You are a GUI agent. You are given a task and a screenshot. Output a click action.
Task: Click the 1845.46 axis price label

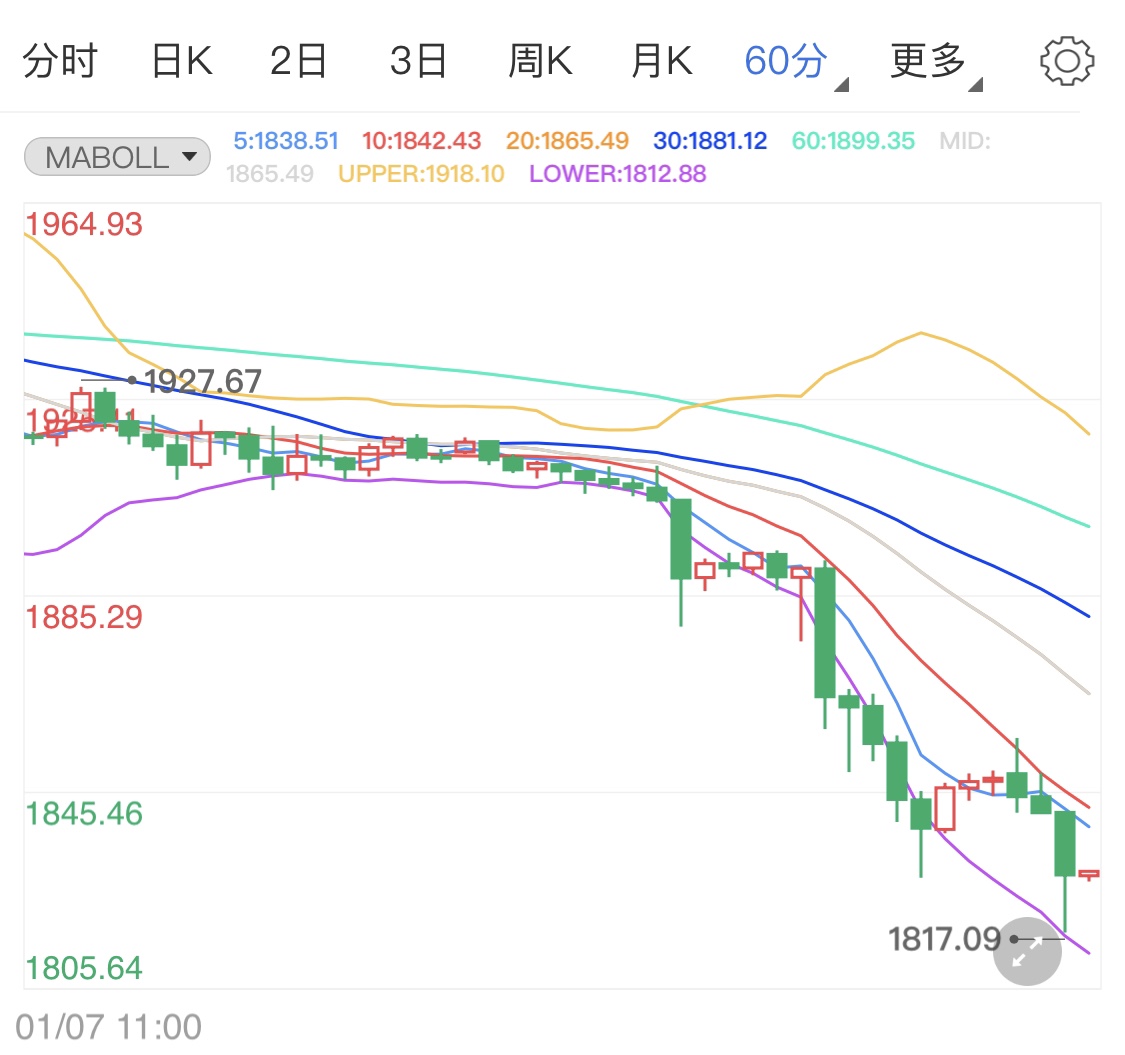click(x=84, y=814)
